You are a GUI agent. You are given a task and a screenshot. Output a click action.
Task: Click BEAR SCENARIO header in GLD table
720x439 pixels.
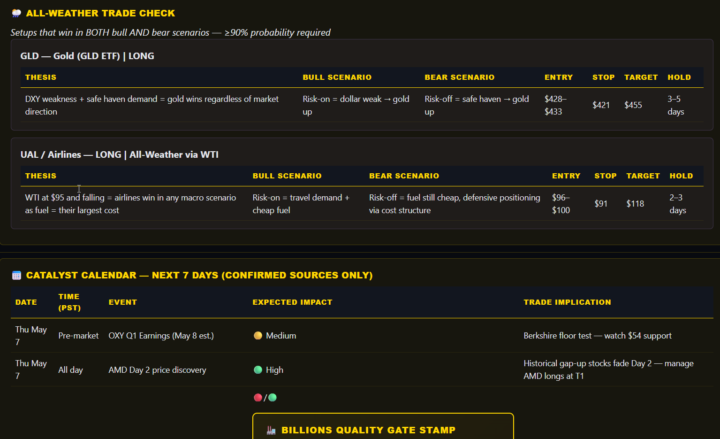pos(459,77)
